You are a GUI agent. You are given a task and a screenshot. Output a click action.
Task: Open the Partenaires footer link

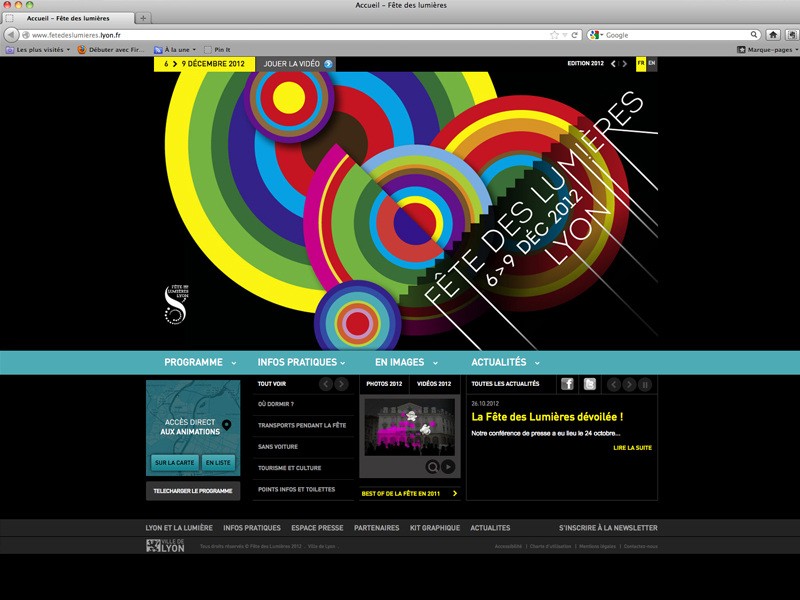click(x=377, y=528)
